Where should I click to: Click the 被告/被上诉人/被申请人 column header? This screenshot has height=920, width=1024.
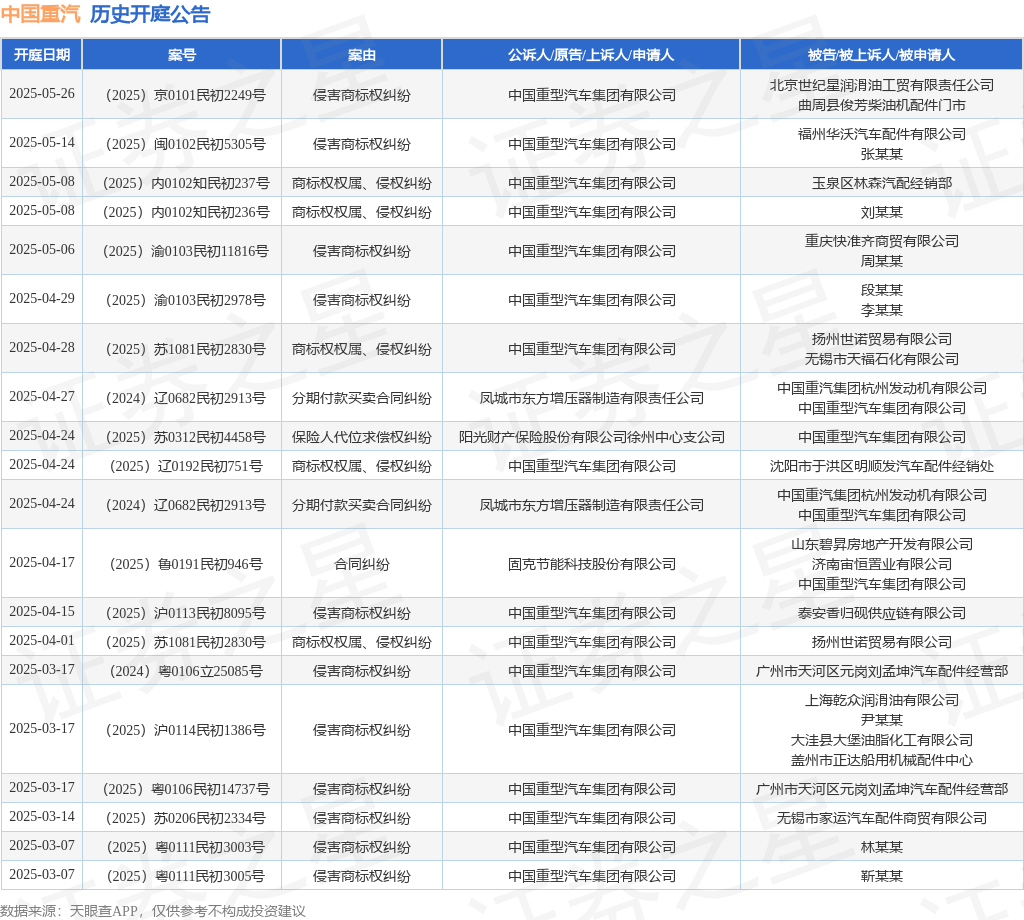pyautogui.click(x=882, y=55)
